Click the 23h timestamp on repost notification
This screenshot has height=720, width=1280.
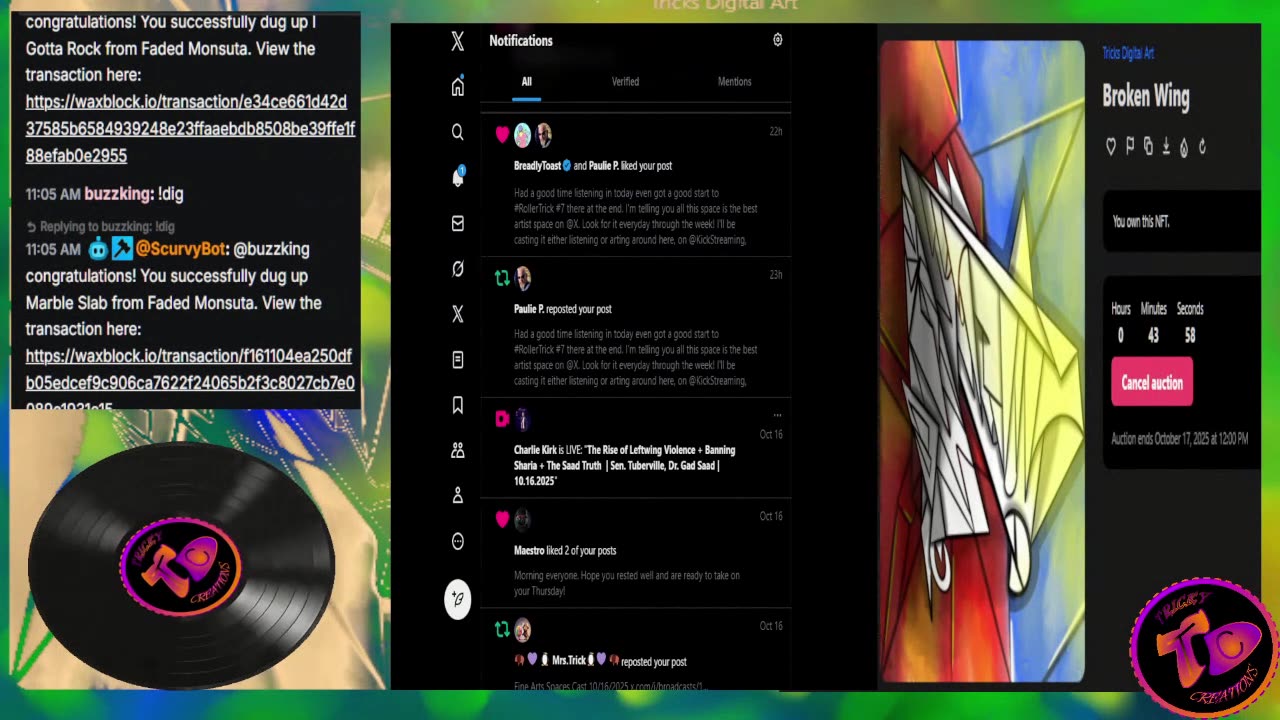pyautogui.click(x=776, y=275)
